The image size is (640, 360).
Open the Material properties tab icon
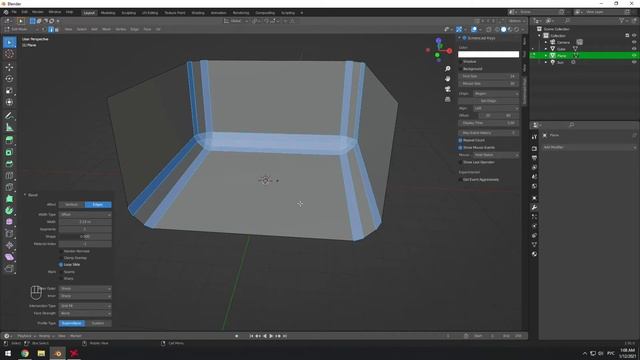point(534,254)
